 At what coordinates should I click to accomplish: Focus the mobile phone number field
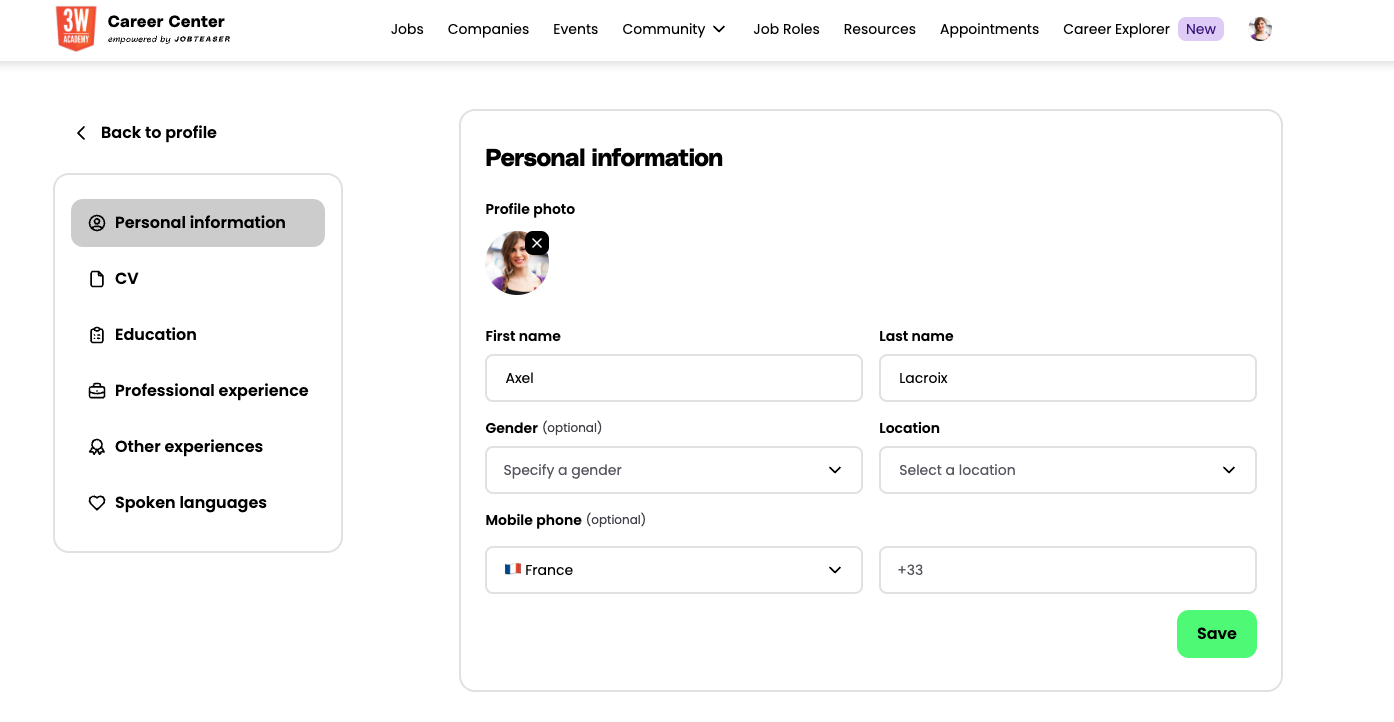(x=1067, y=570)
